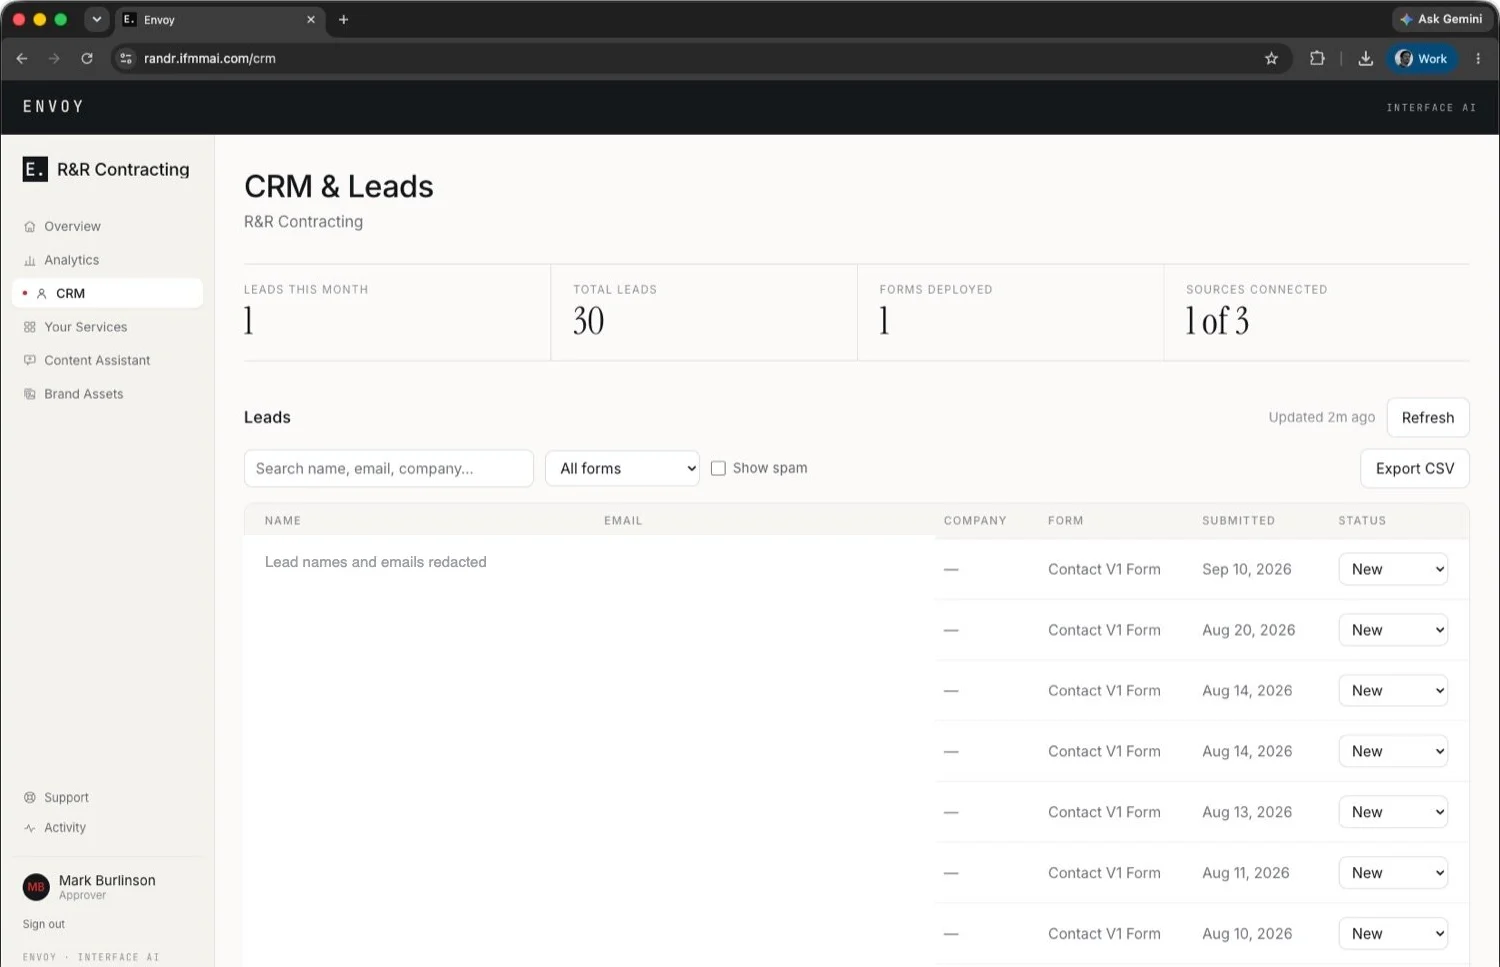Click the Refresh button
Viewport: 1500px width, 967px height.
(1428, 418)
